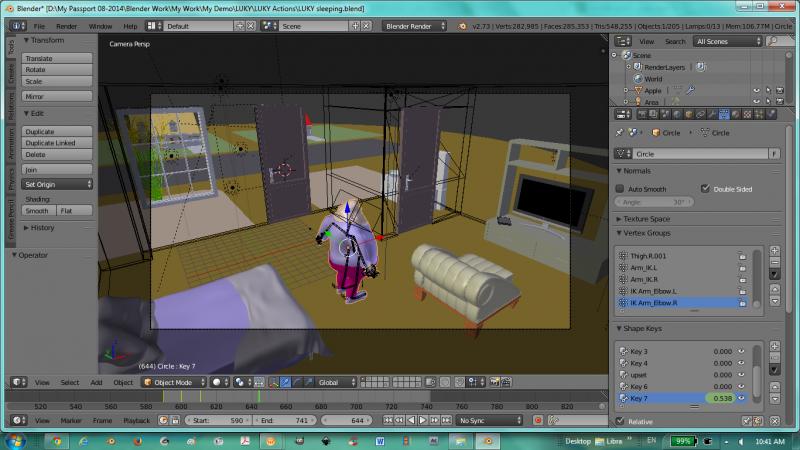Click the current frame field 644
Screen dimensions: 800x450
point(345,420)
